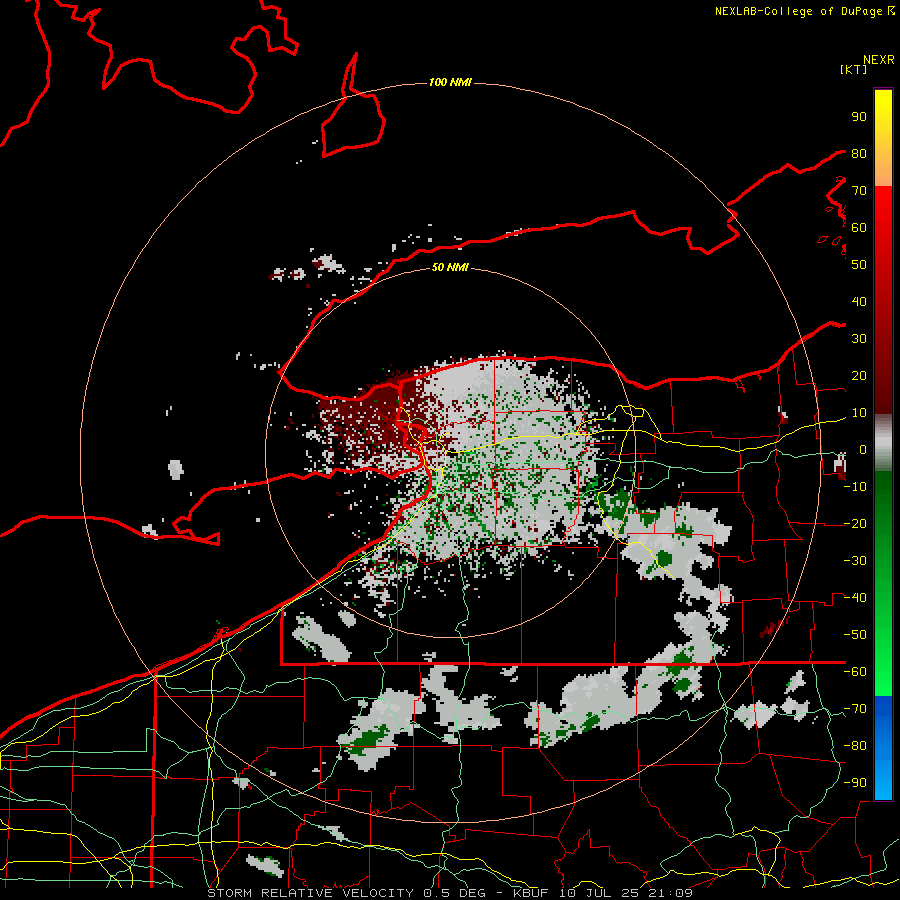This screenshot has height=900, width=900.
Task: Click the -40 knot scale label
Action: pyautogui.click(x=855, y=598)
